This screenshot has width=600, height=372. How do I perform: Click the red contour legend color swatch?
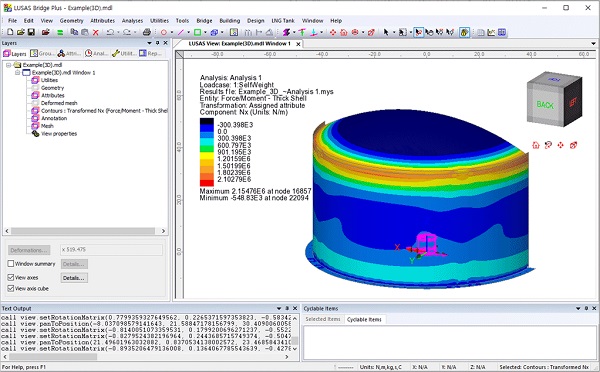pos(207,183)
